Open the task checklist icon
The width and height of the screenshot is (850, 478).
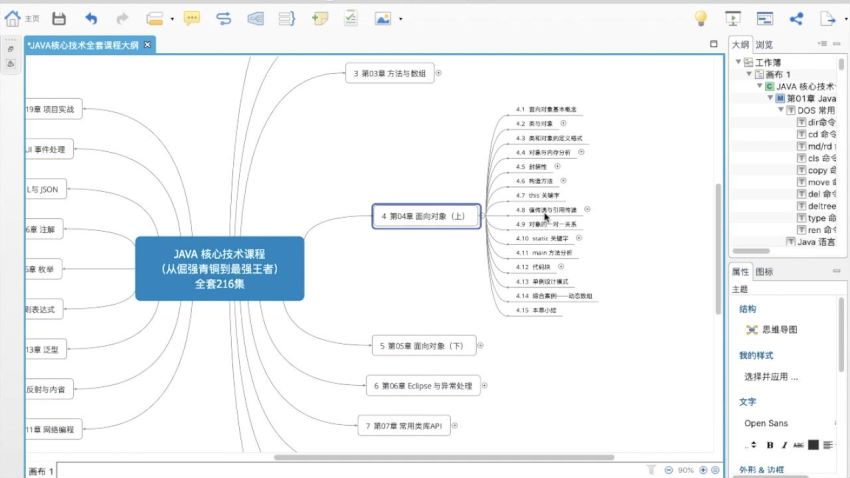(x=351, y=18)
